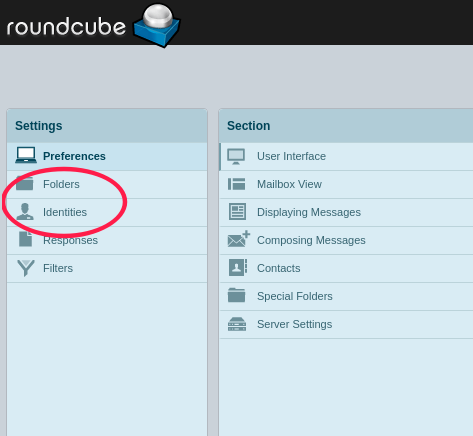The image size is (473, 436).
Task: Click the Special Folders icon
Action: pos(236,295)
